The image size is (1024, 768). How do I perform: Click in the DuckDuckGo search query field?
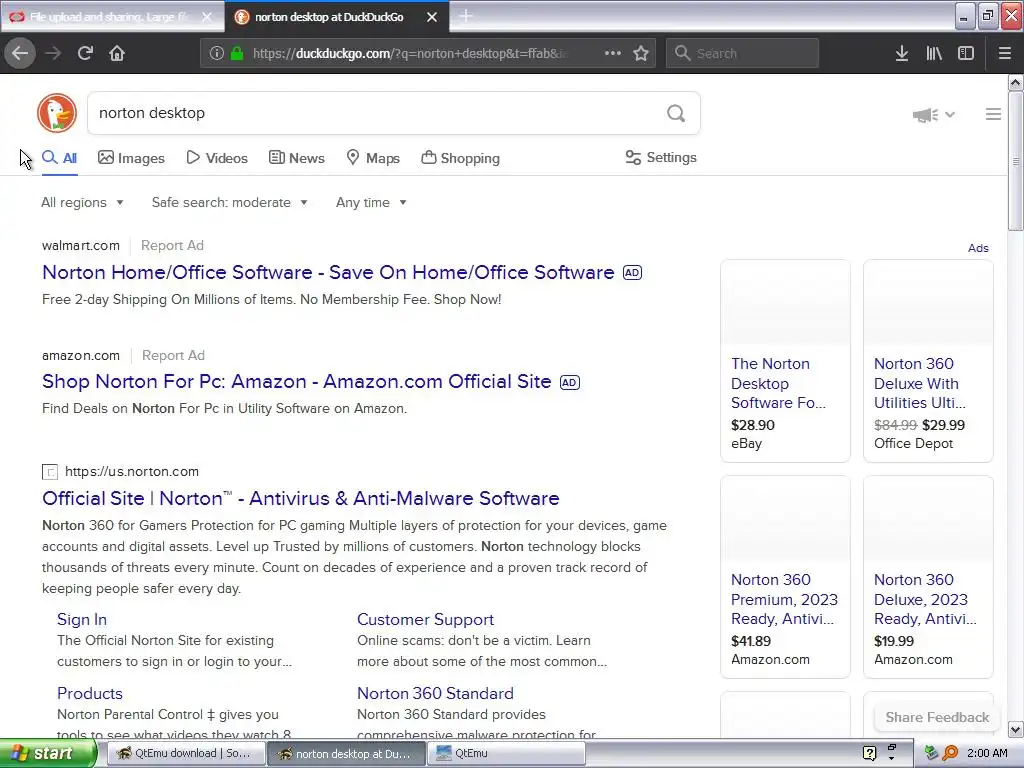pos(376,113)
